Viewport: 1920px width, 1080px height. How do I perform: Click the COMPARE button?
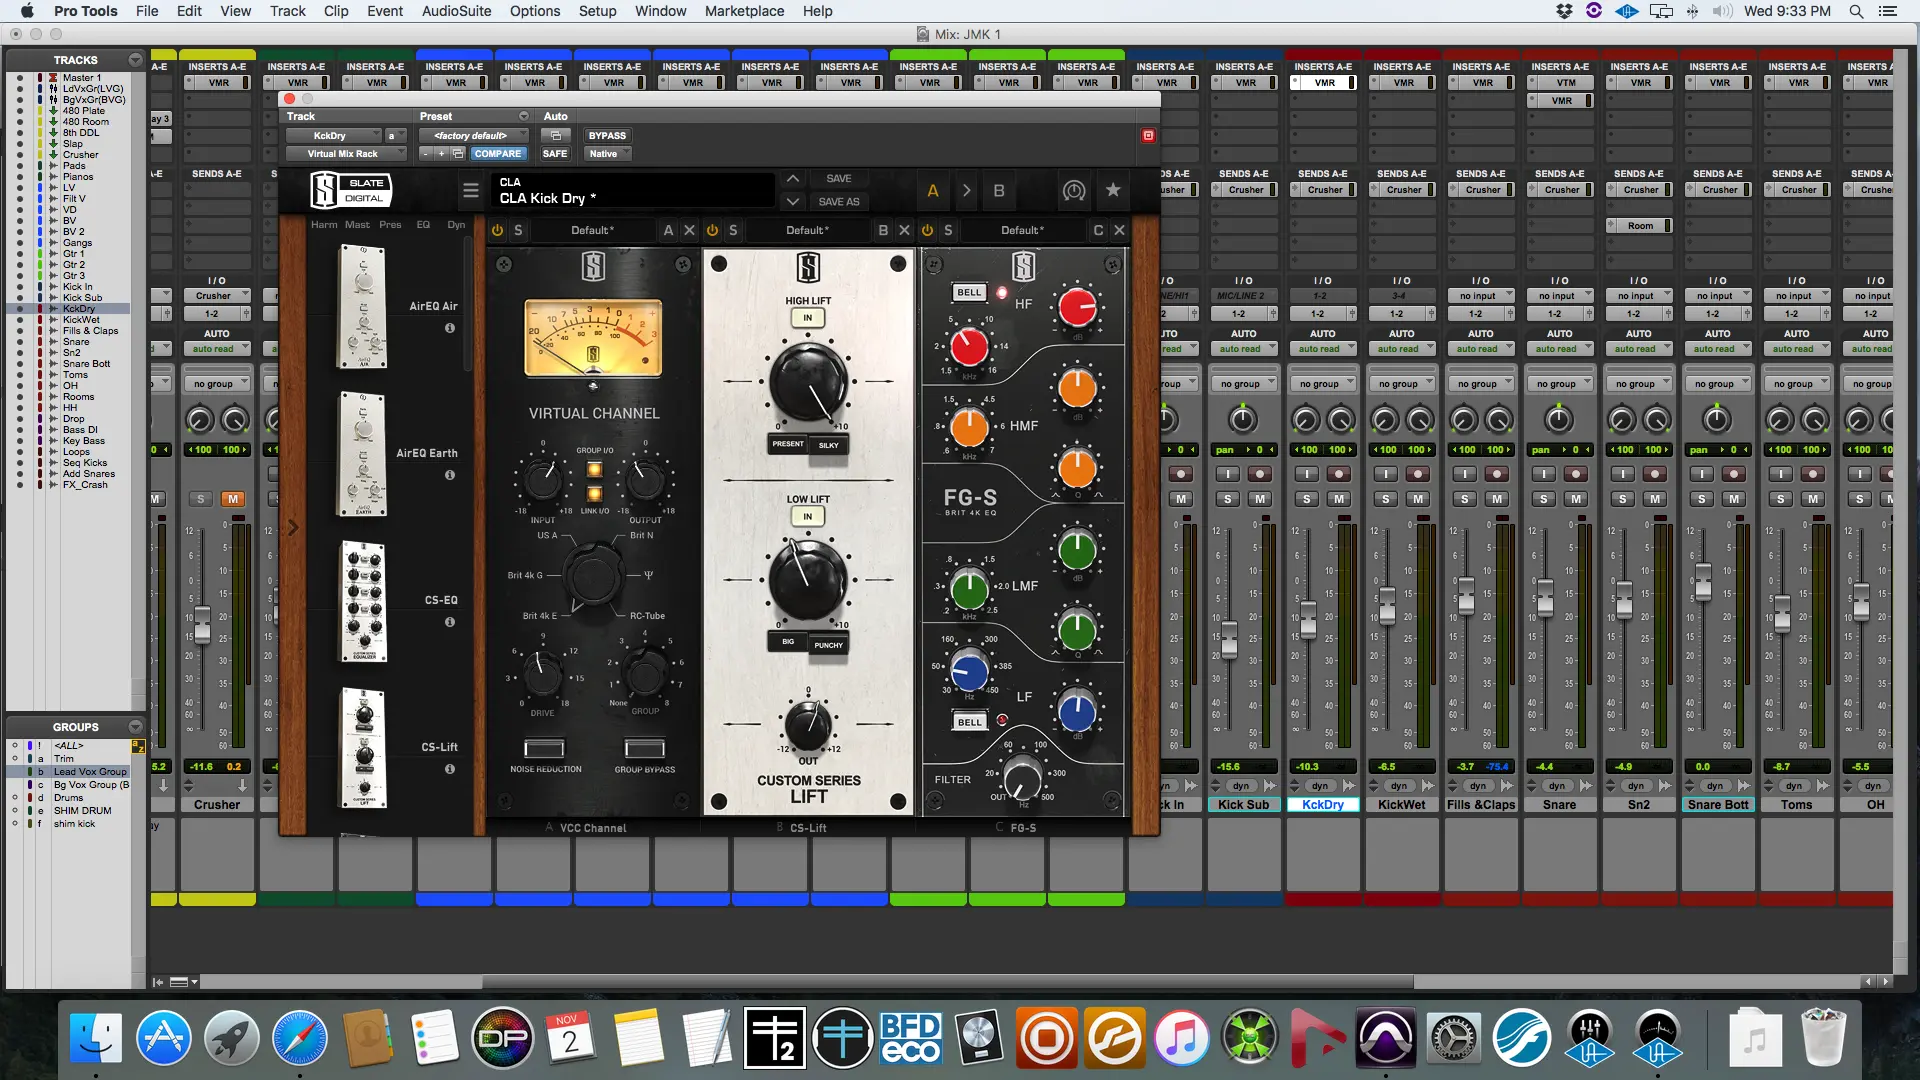tap(498, 154)
